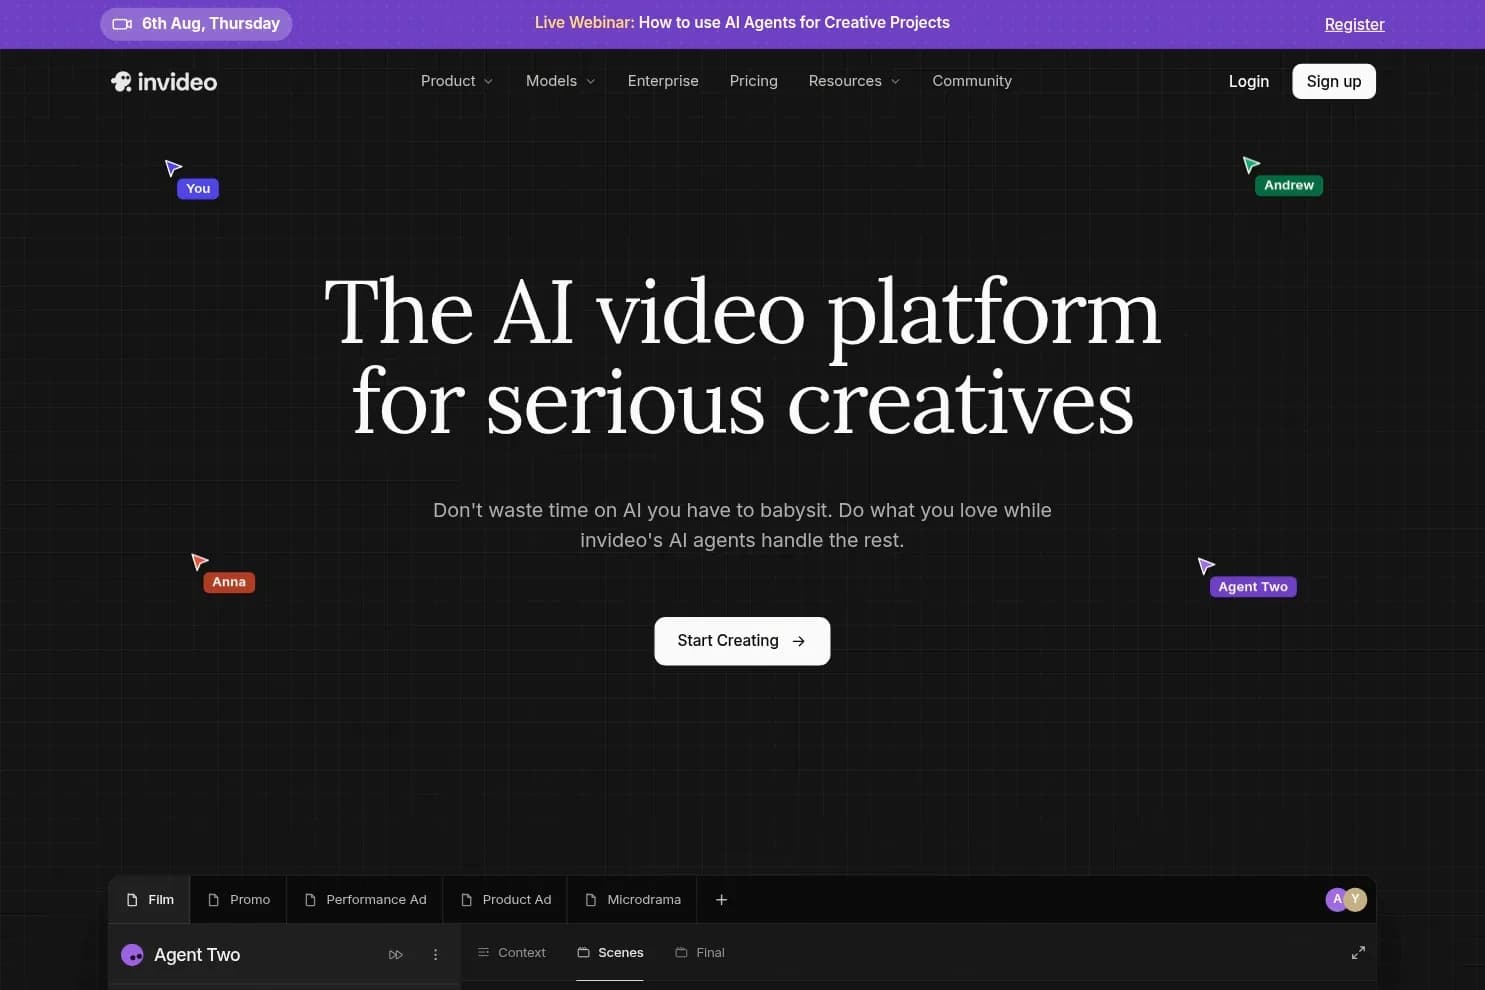Open the Pricing page
Viewport: 1485px width, 990px height.
[x=754, y=81]
